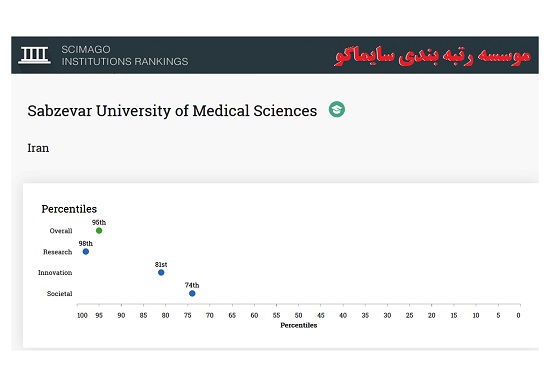Screen dimensions: 550x387
Task: Click the Scimago building columns logo icon
Action: click(34, 55)
